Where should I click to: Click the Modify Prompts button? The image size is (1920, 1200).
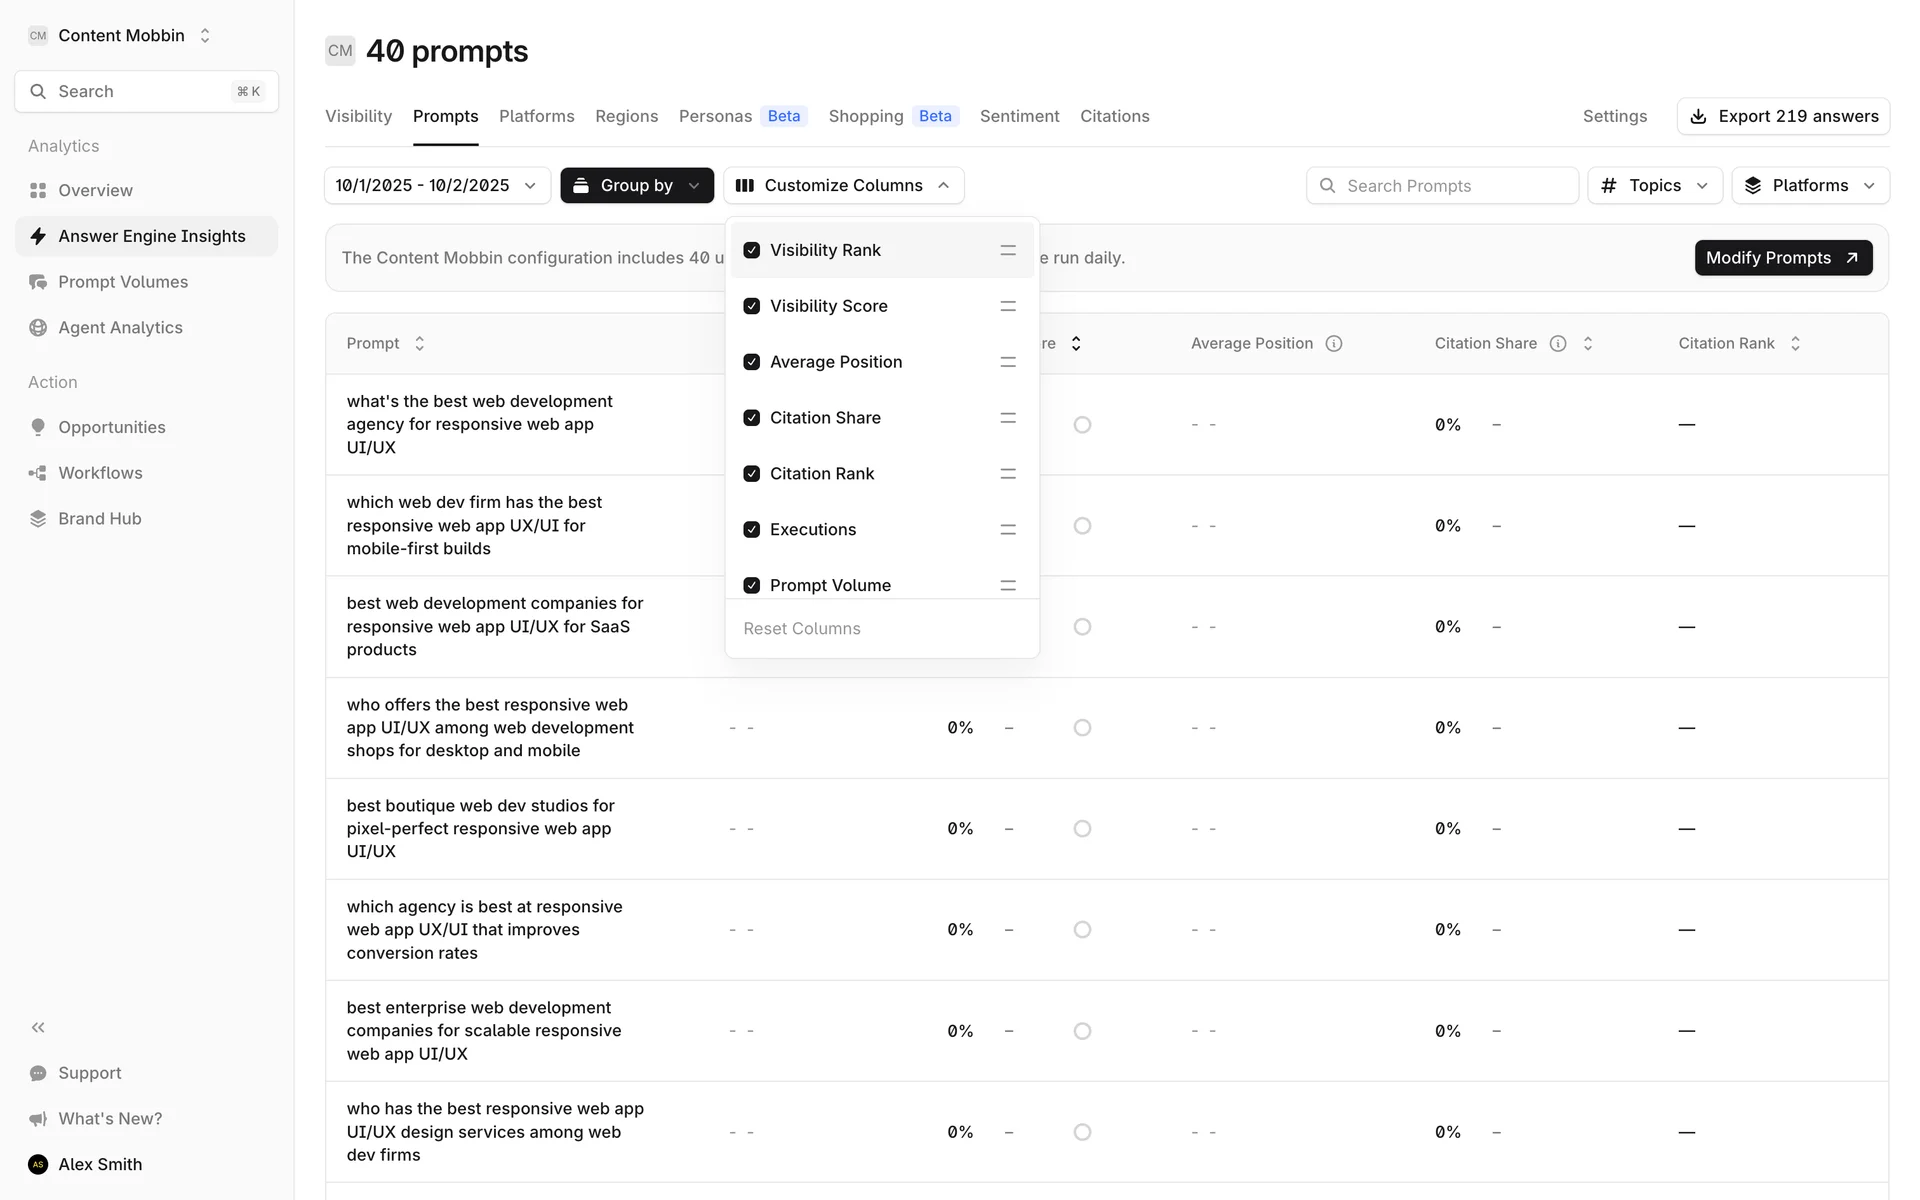[x=1782, y=258]
